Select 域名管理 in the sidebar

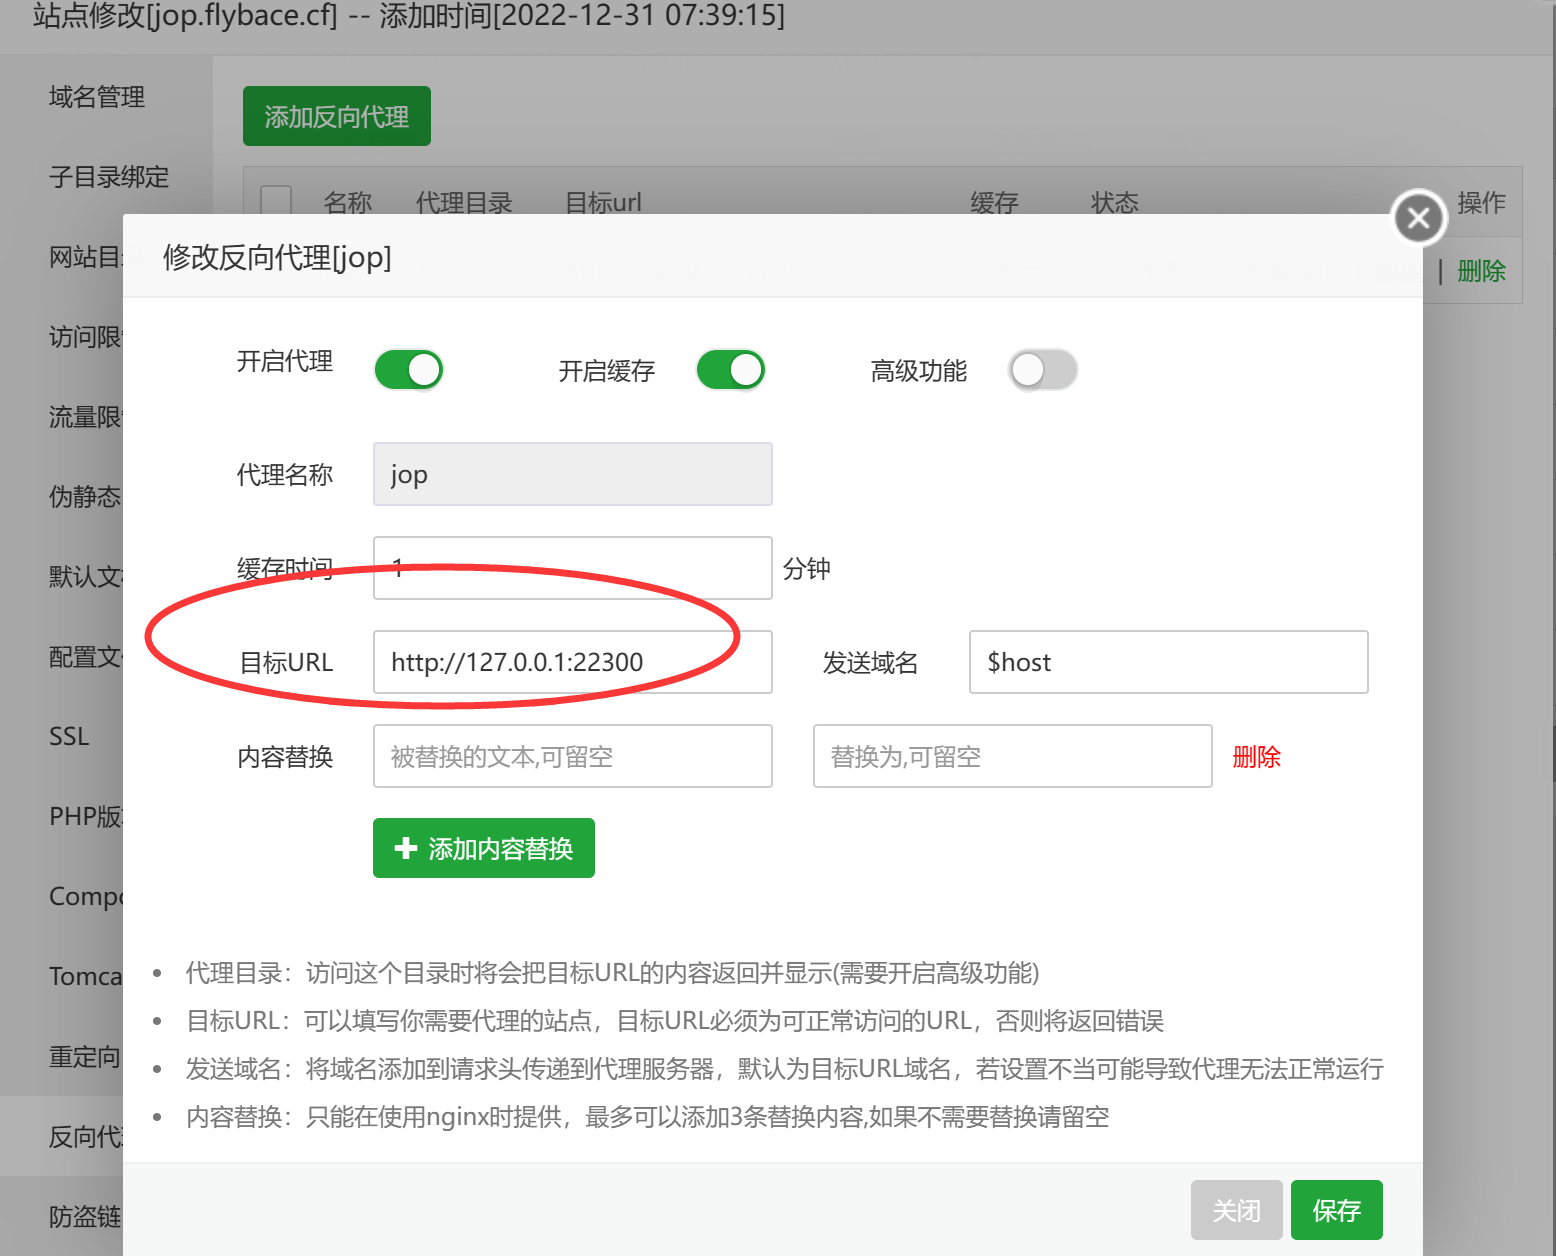[x=96, y=97]
